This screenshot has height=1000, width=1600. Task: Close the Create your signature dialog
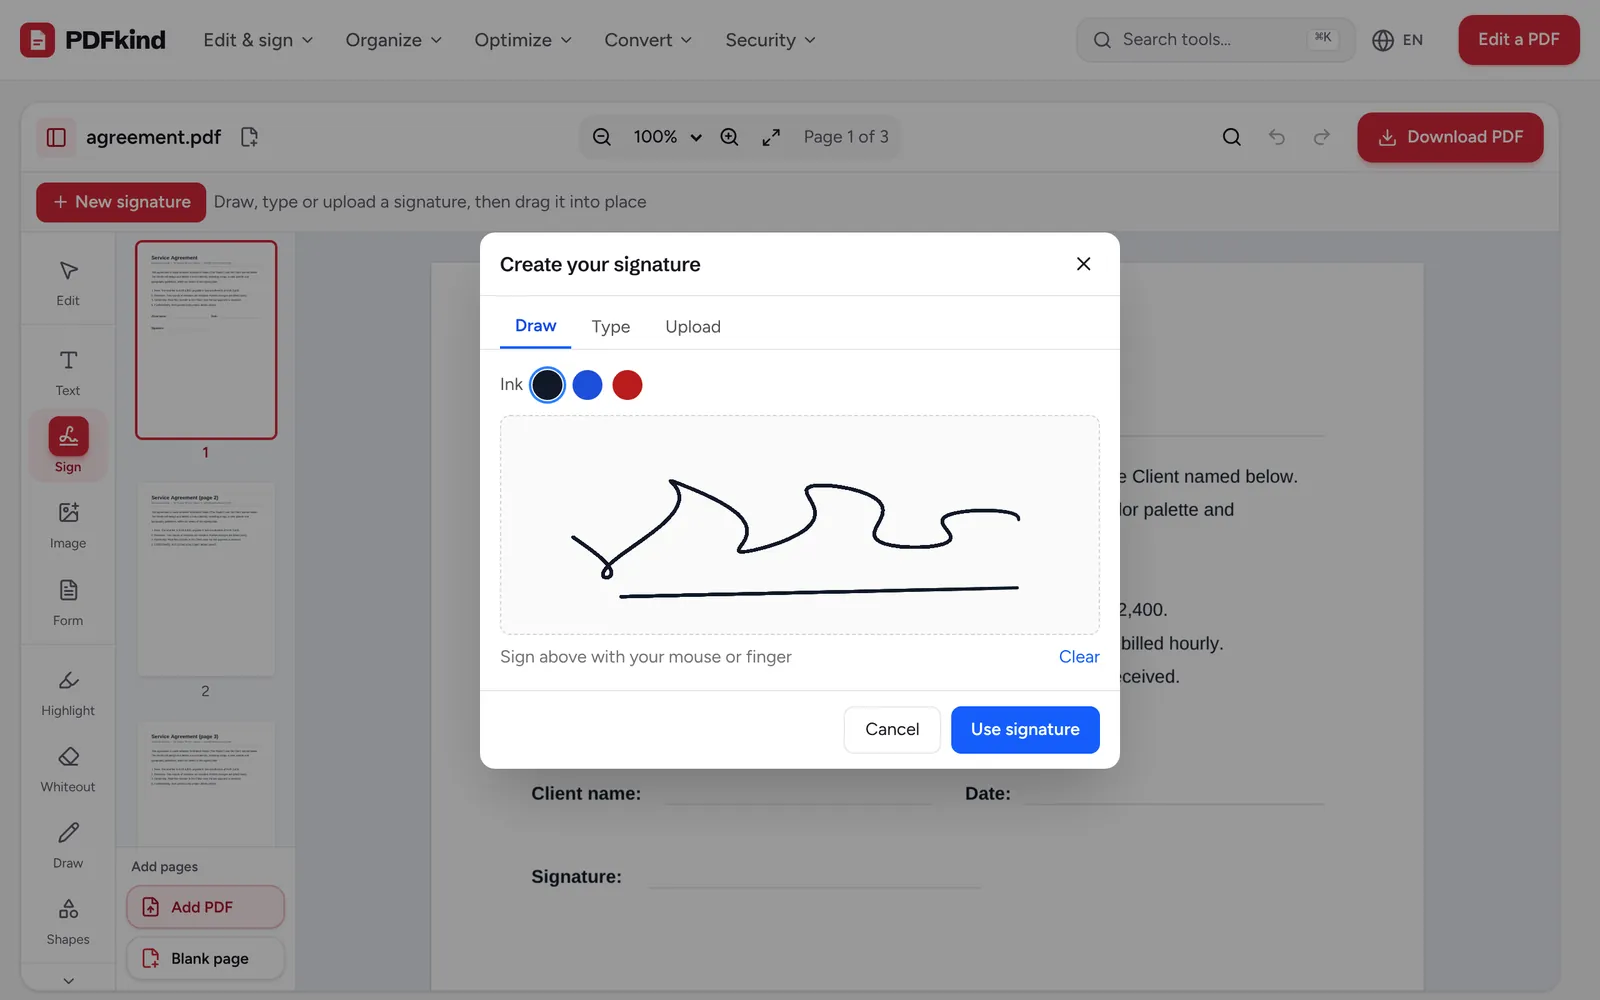tap(1083, 264)
